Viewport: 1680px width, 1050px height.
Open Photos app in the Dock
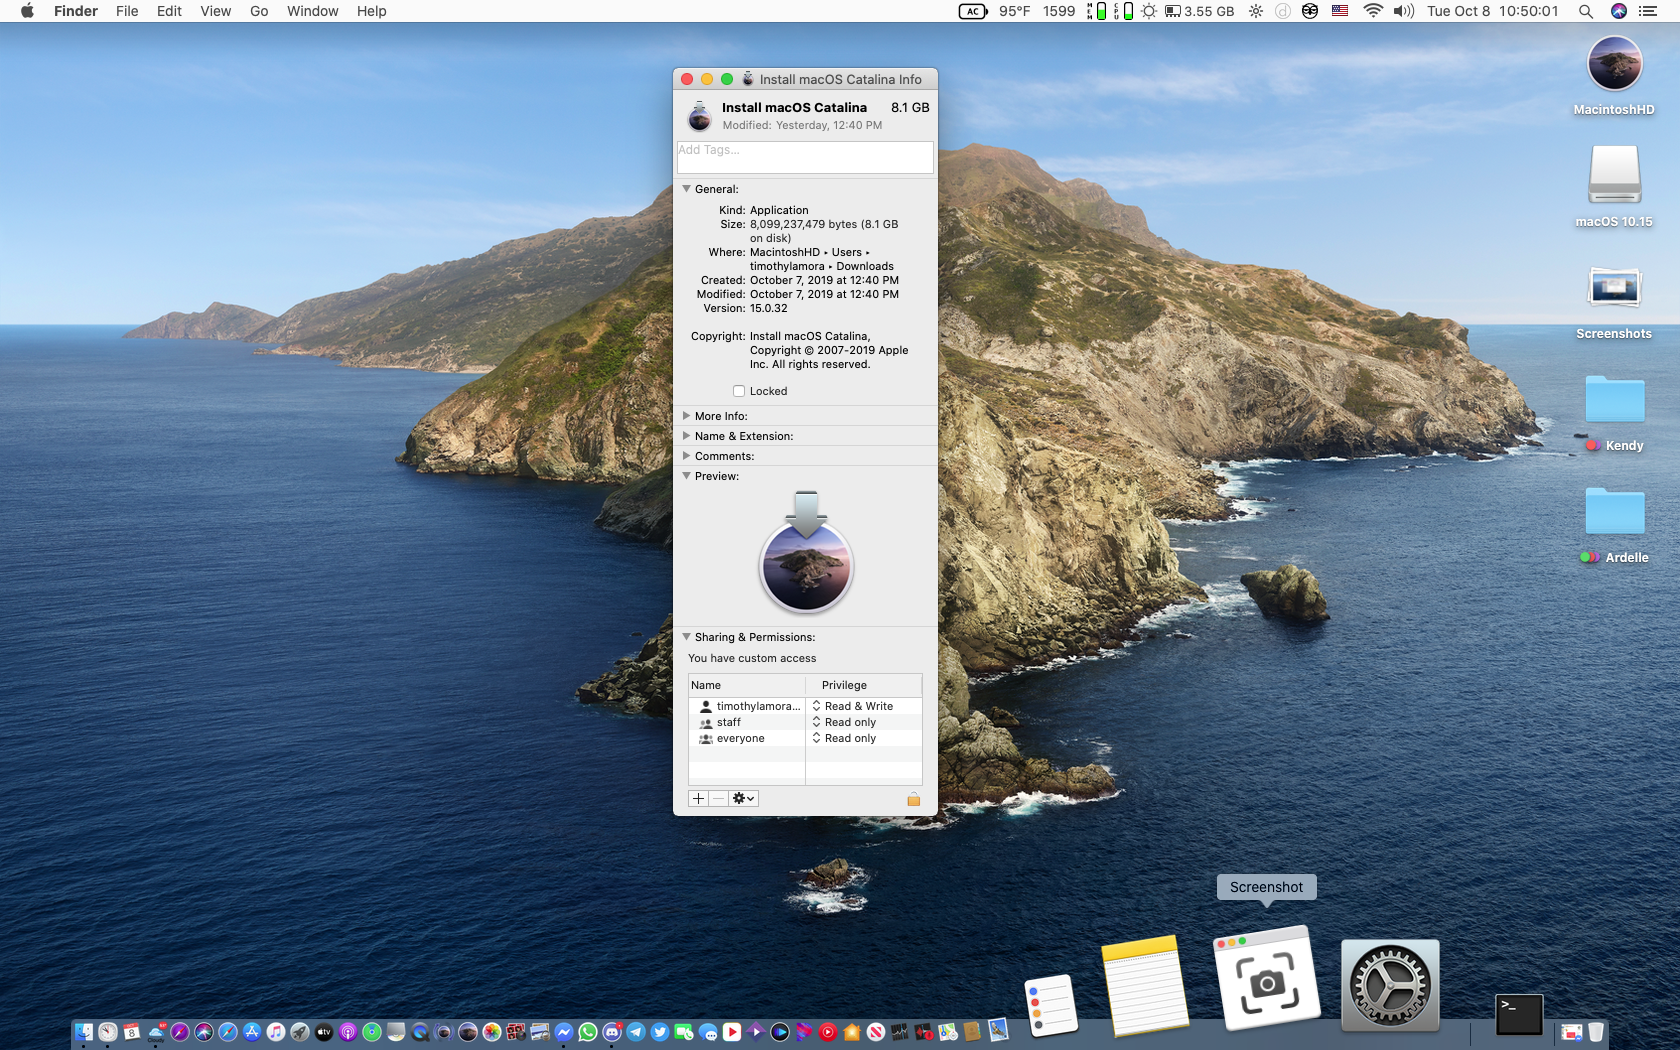click(x=492, y=1032)
